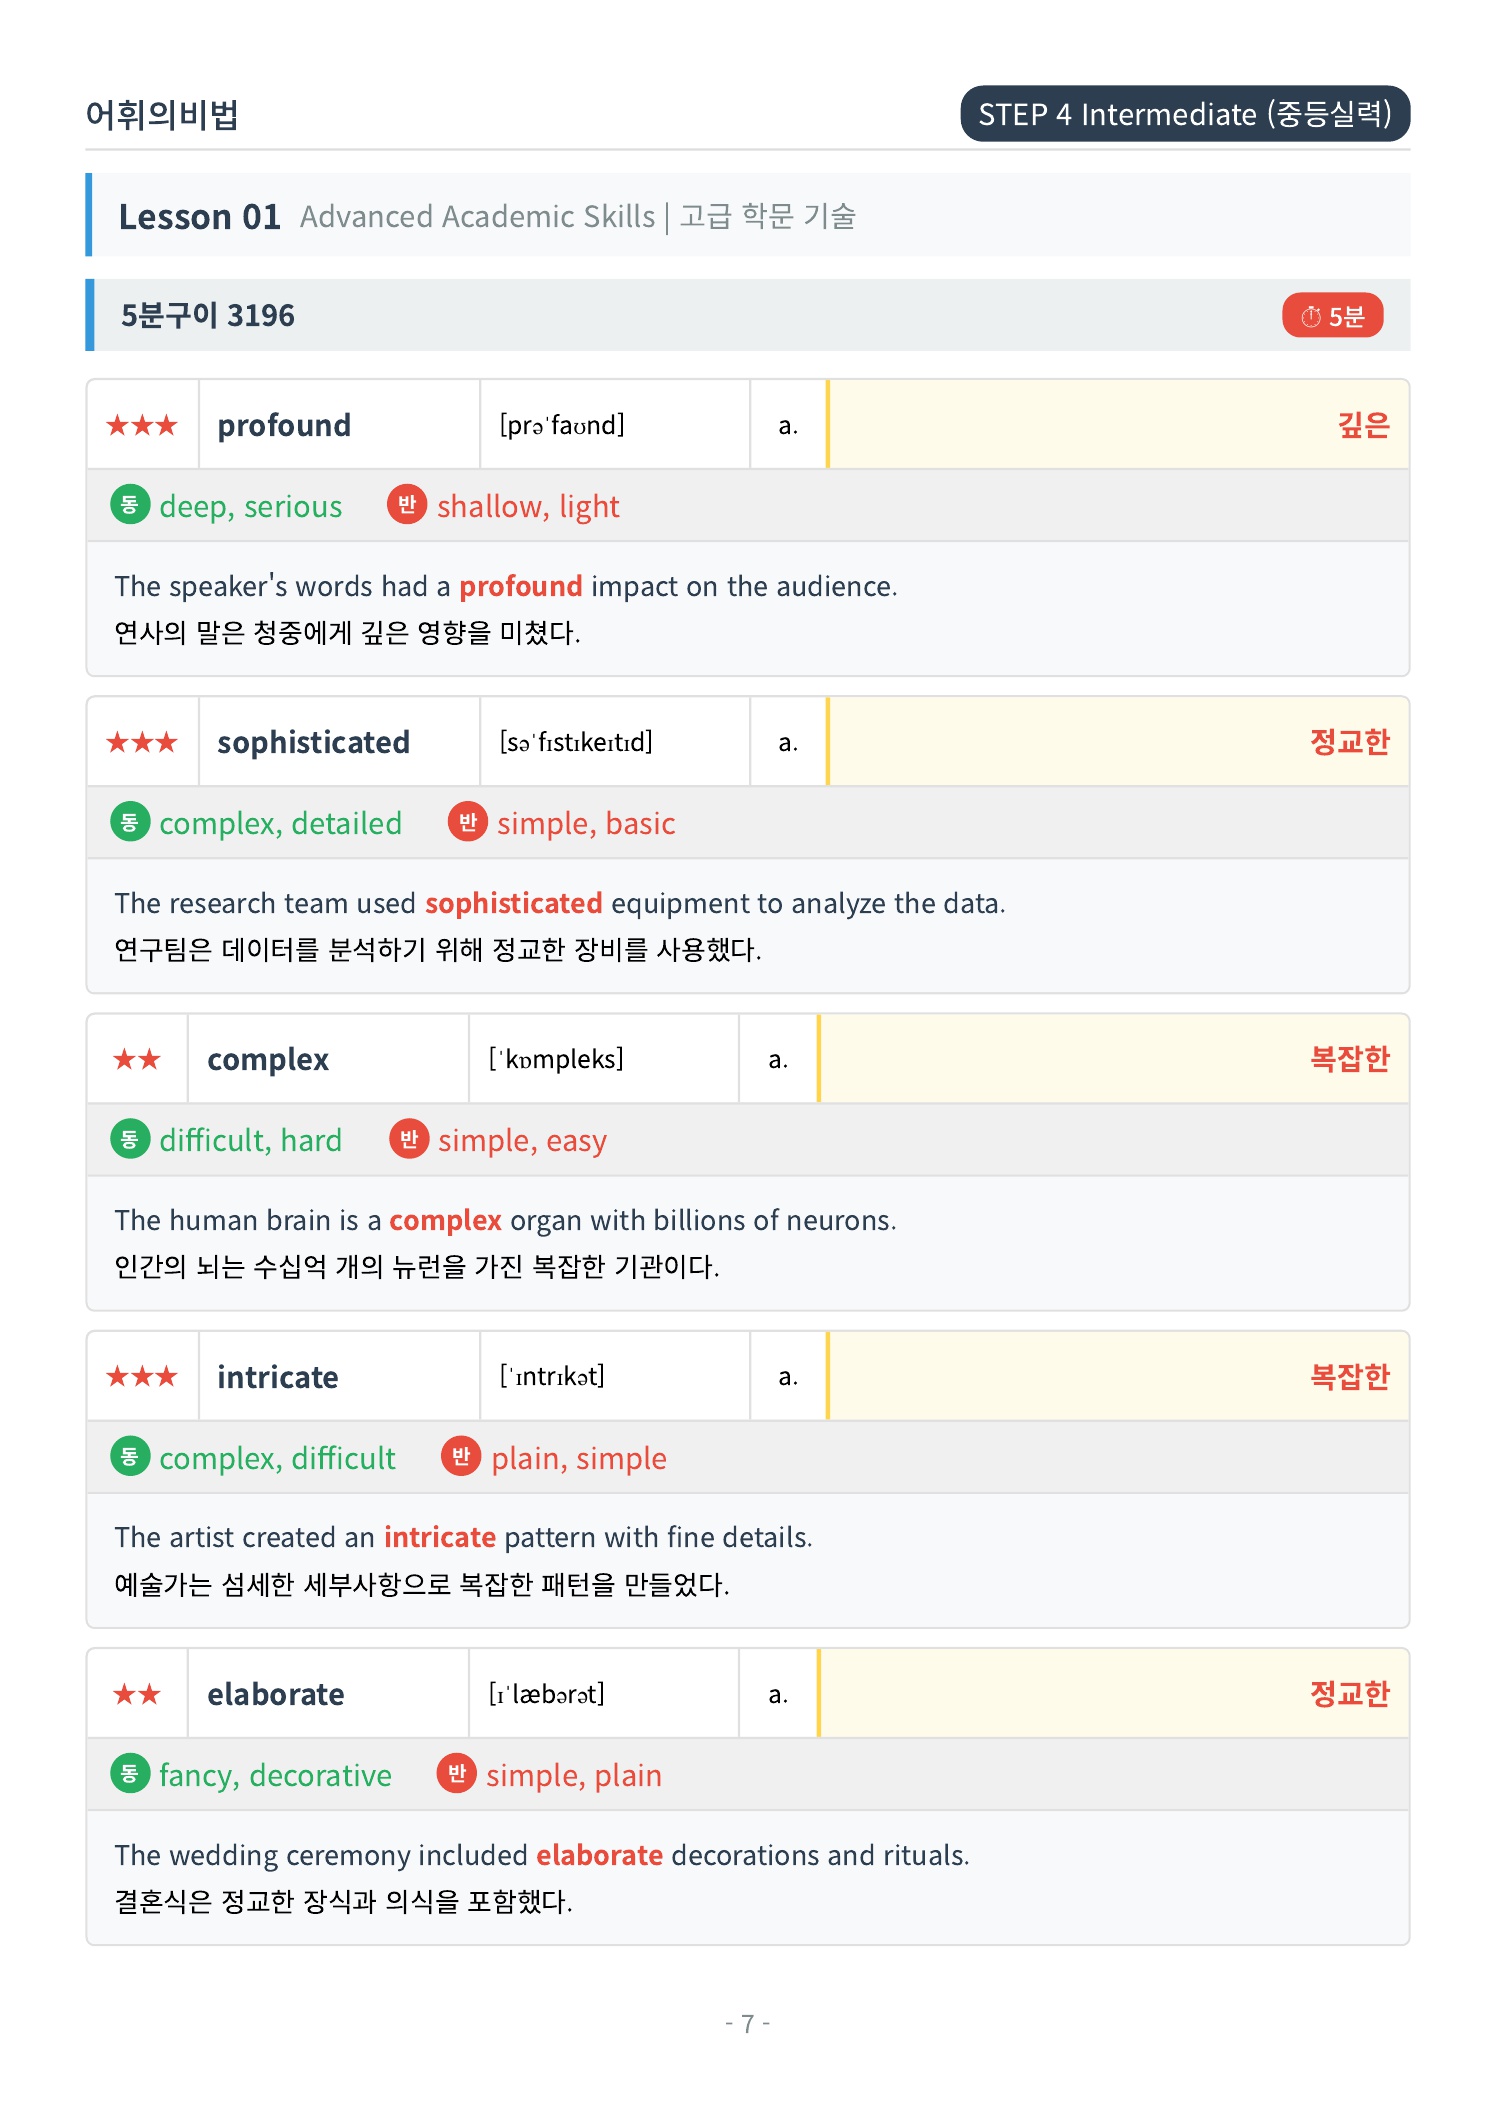Select the Lesson 01 header banner
The image size is (1497, 2127).
pos(748,215)
